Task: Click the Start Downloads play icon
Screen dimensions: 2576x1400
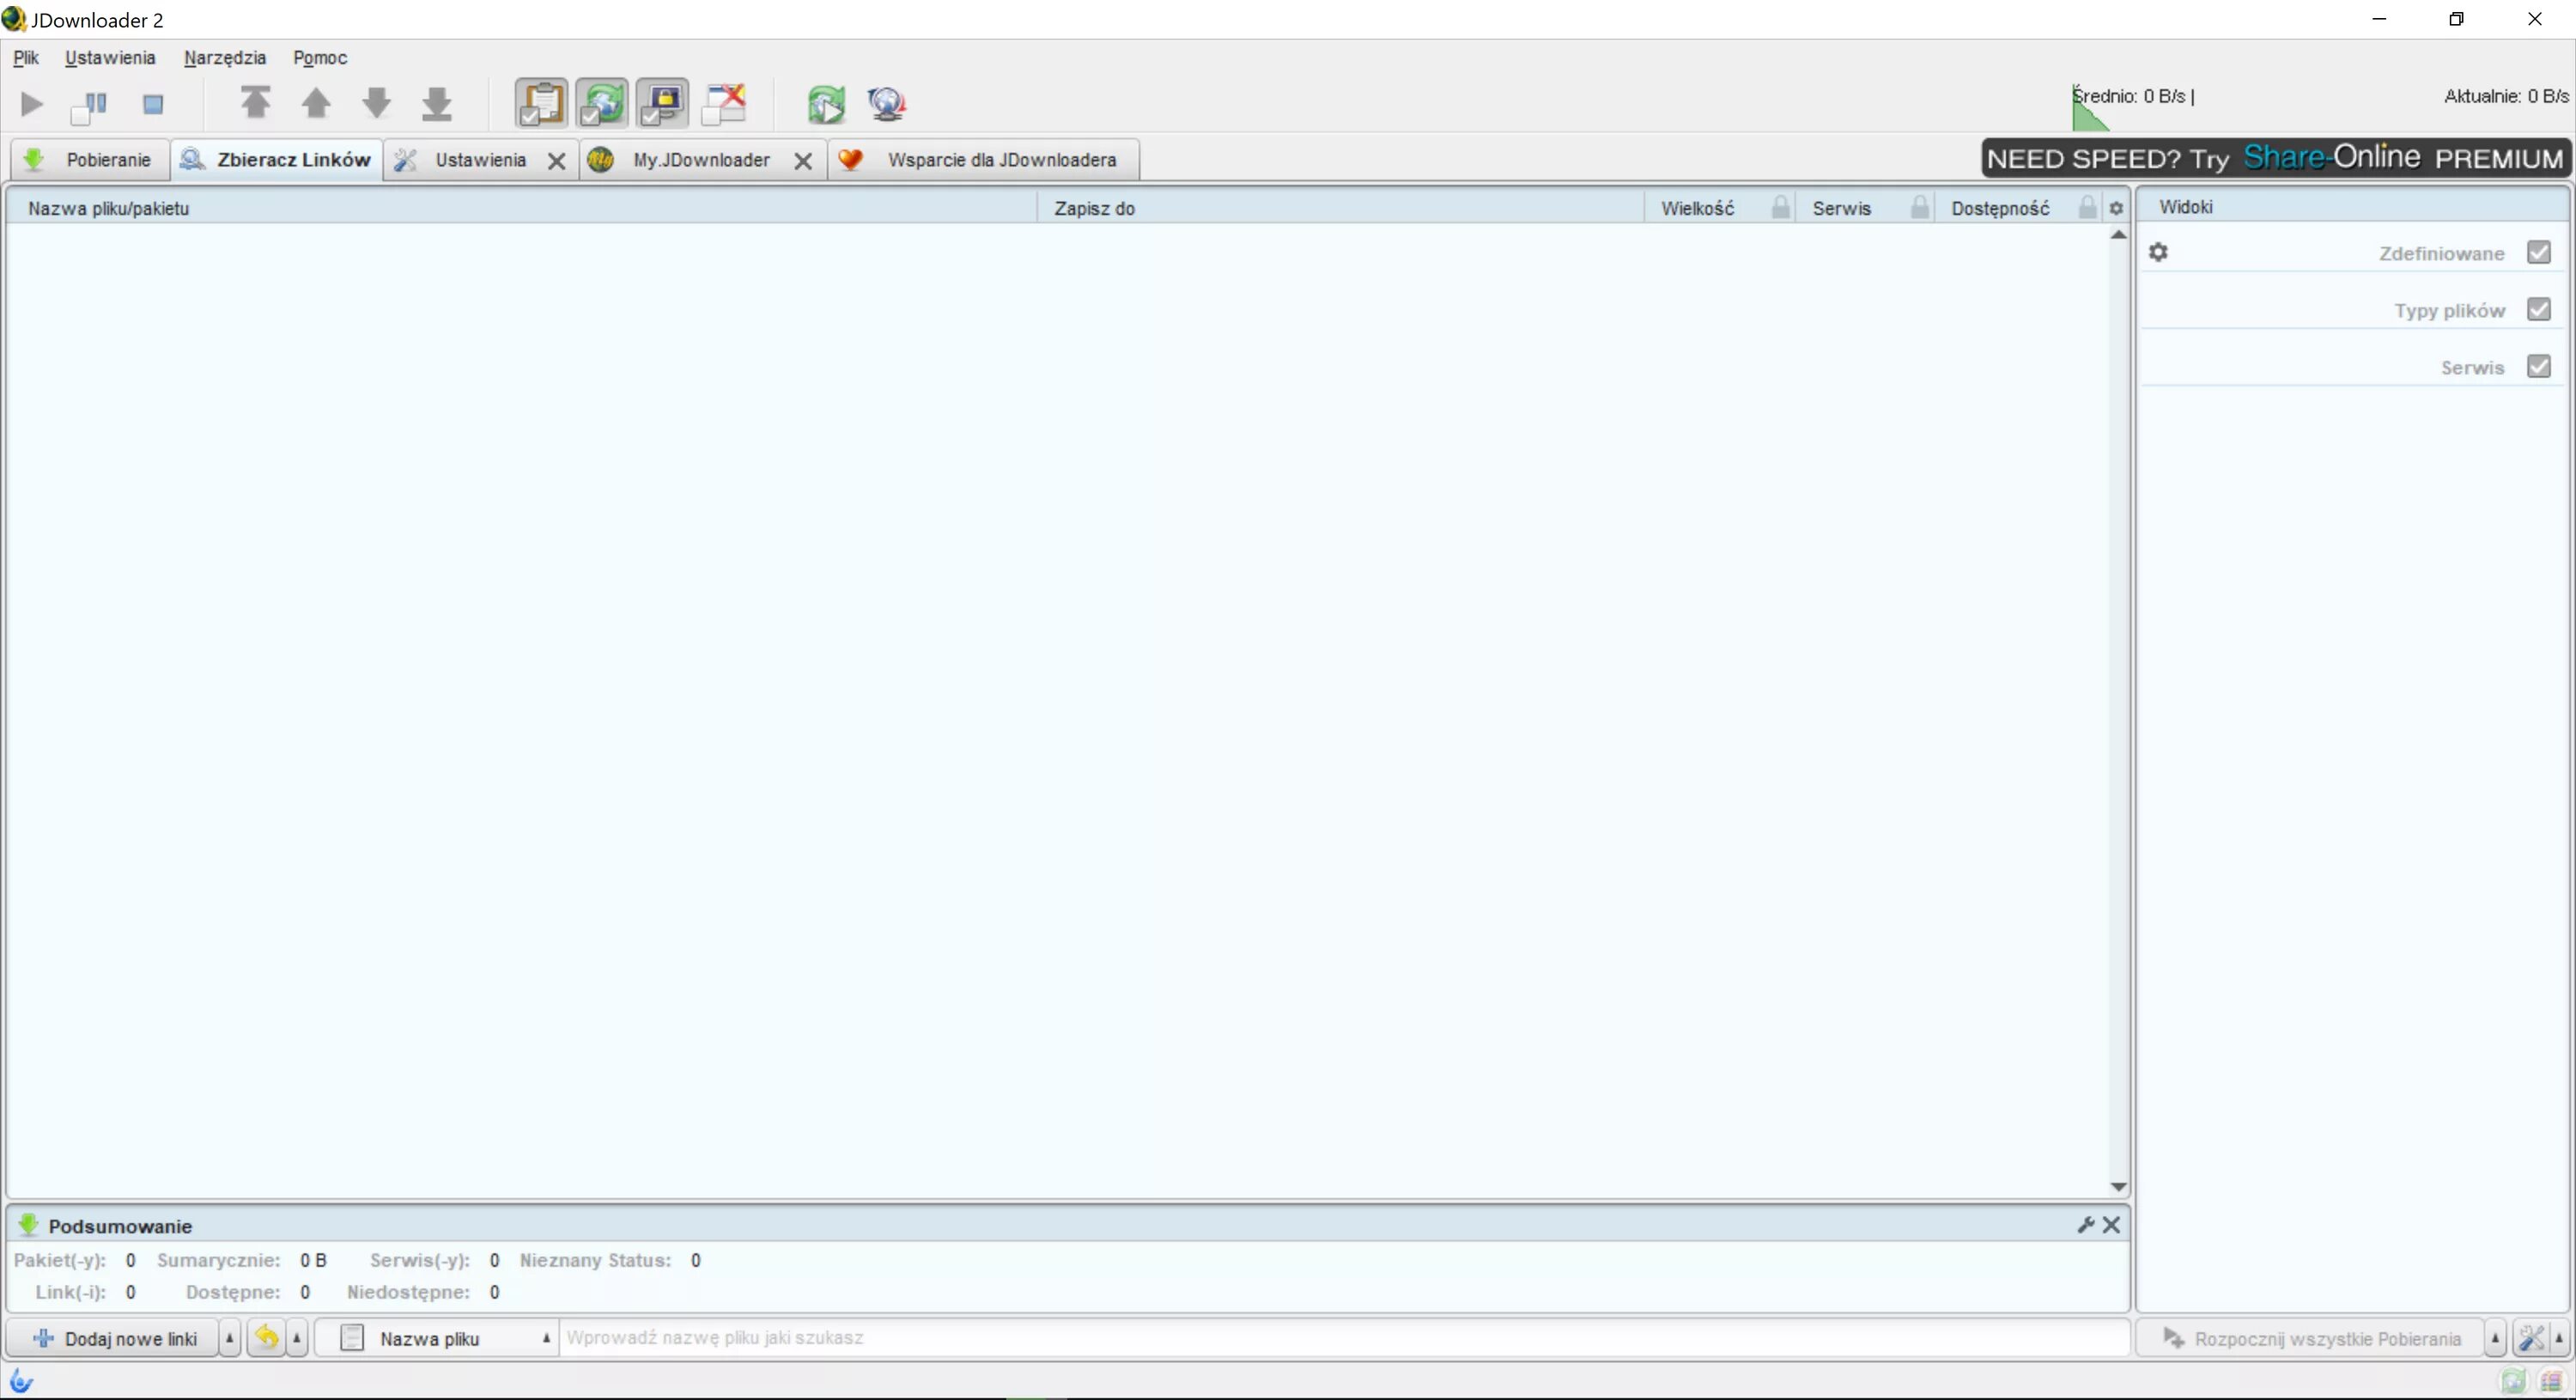Action: 31,104
